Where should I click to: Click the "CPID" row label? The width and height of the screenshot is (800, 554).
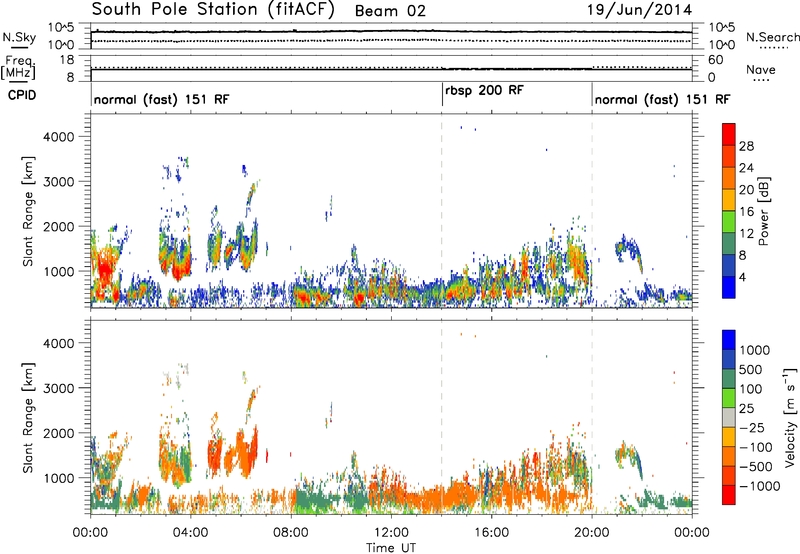pos(22,95)
